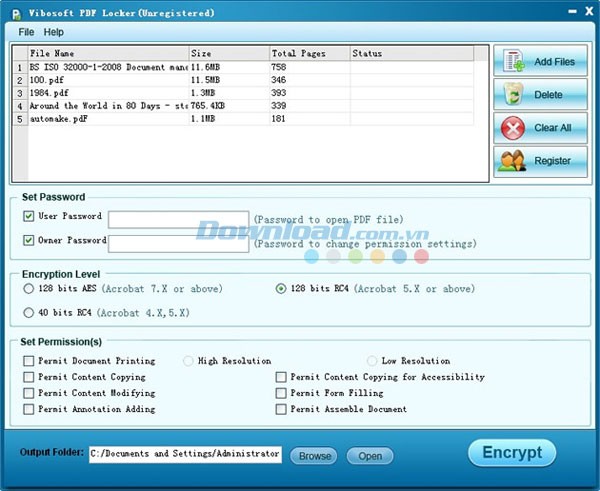
Task: Click the 765.4KB size cell
Action: tap(230, 106)
